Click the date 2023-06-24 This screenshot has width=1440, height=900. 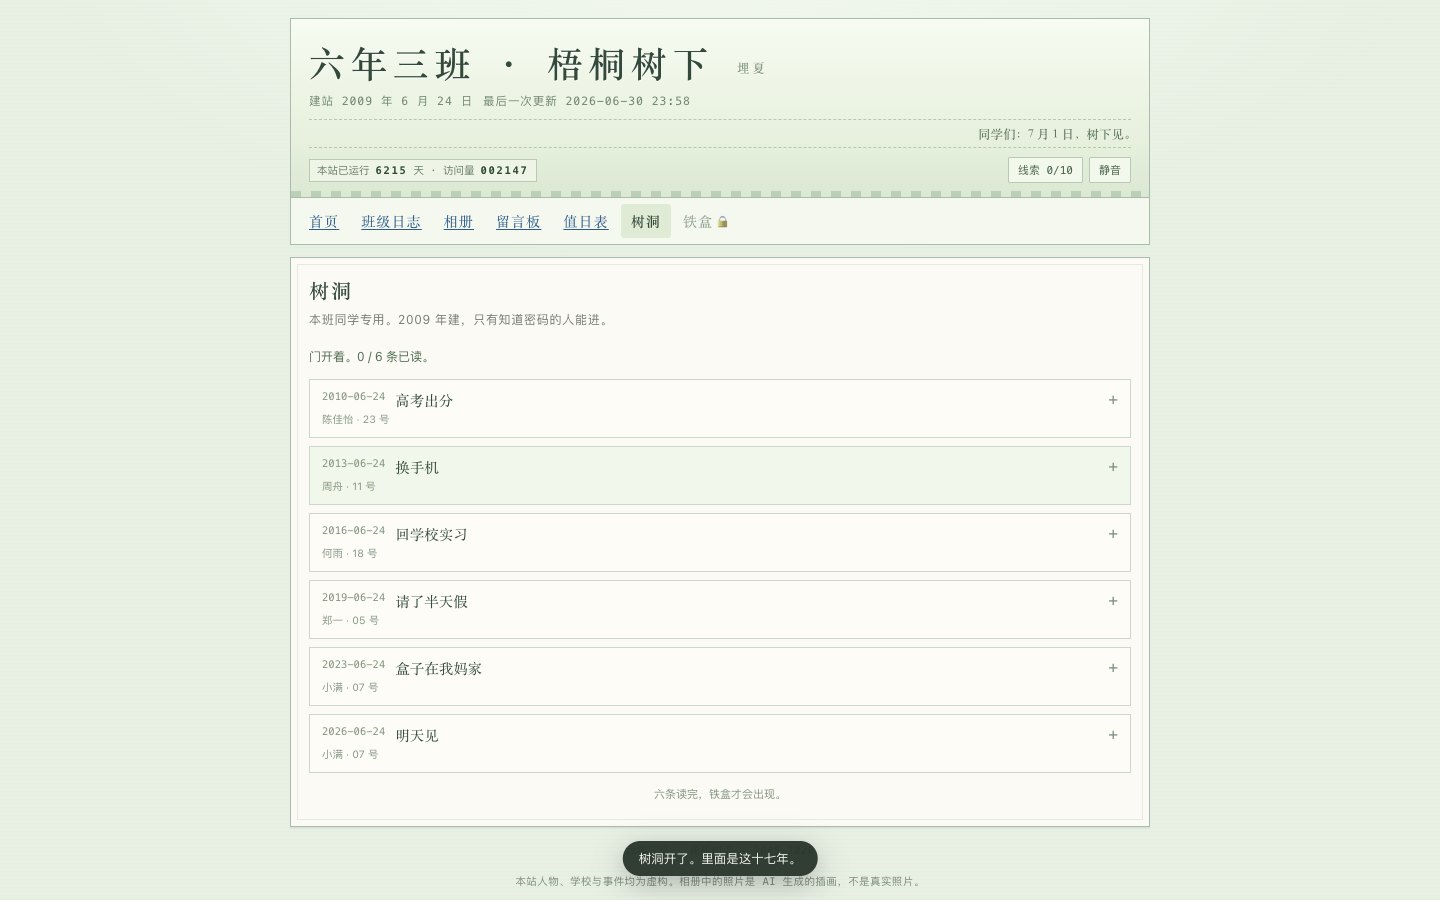coord(353,665)
